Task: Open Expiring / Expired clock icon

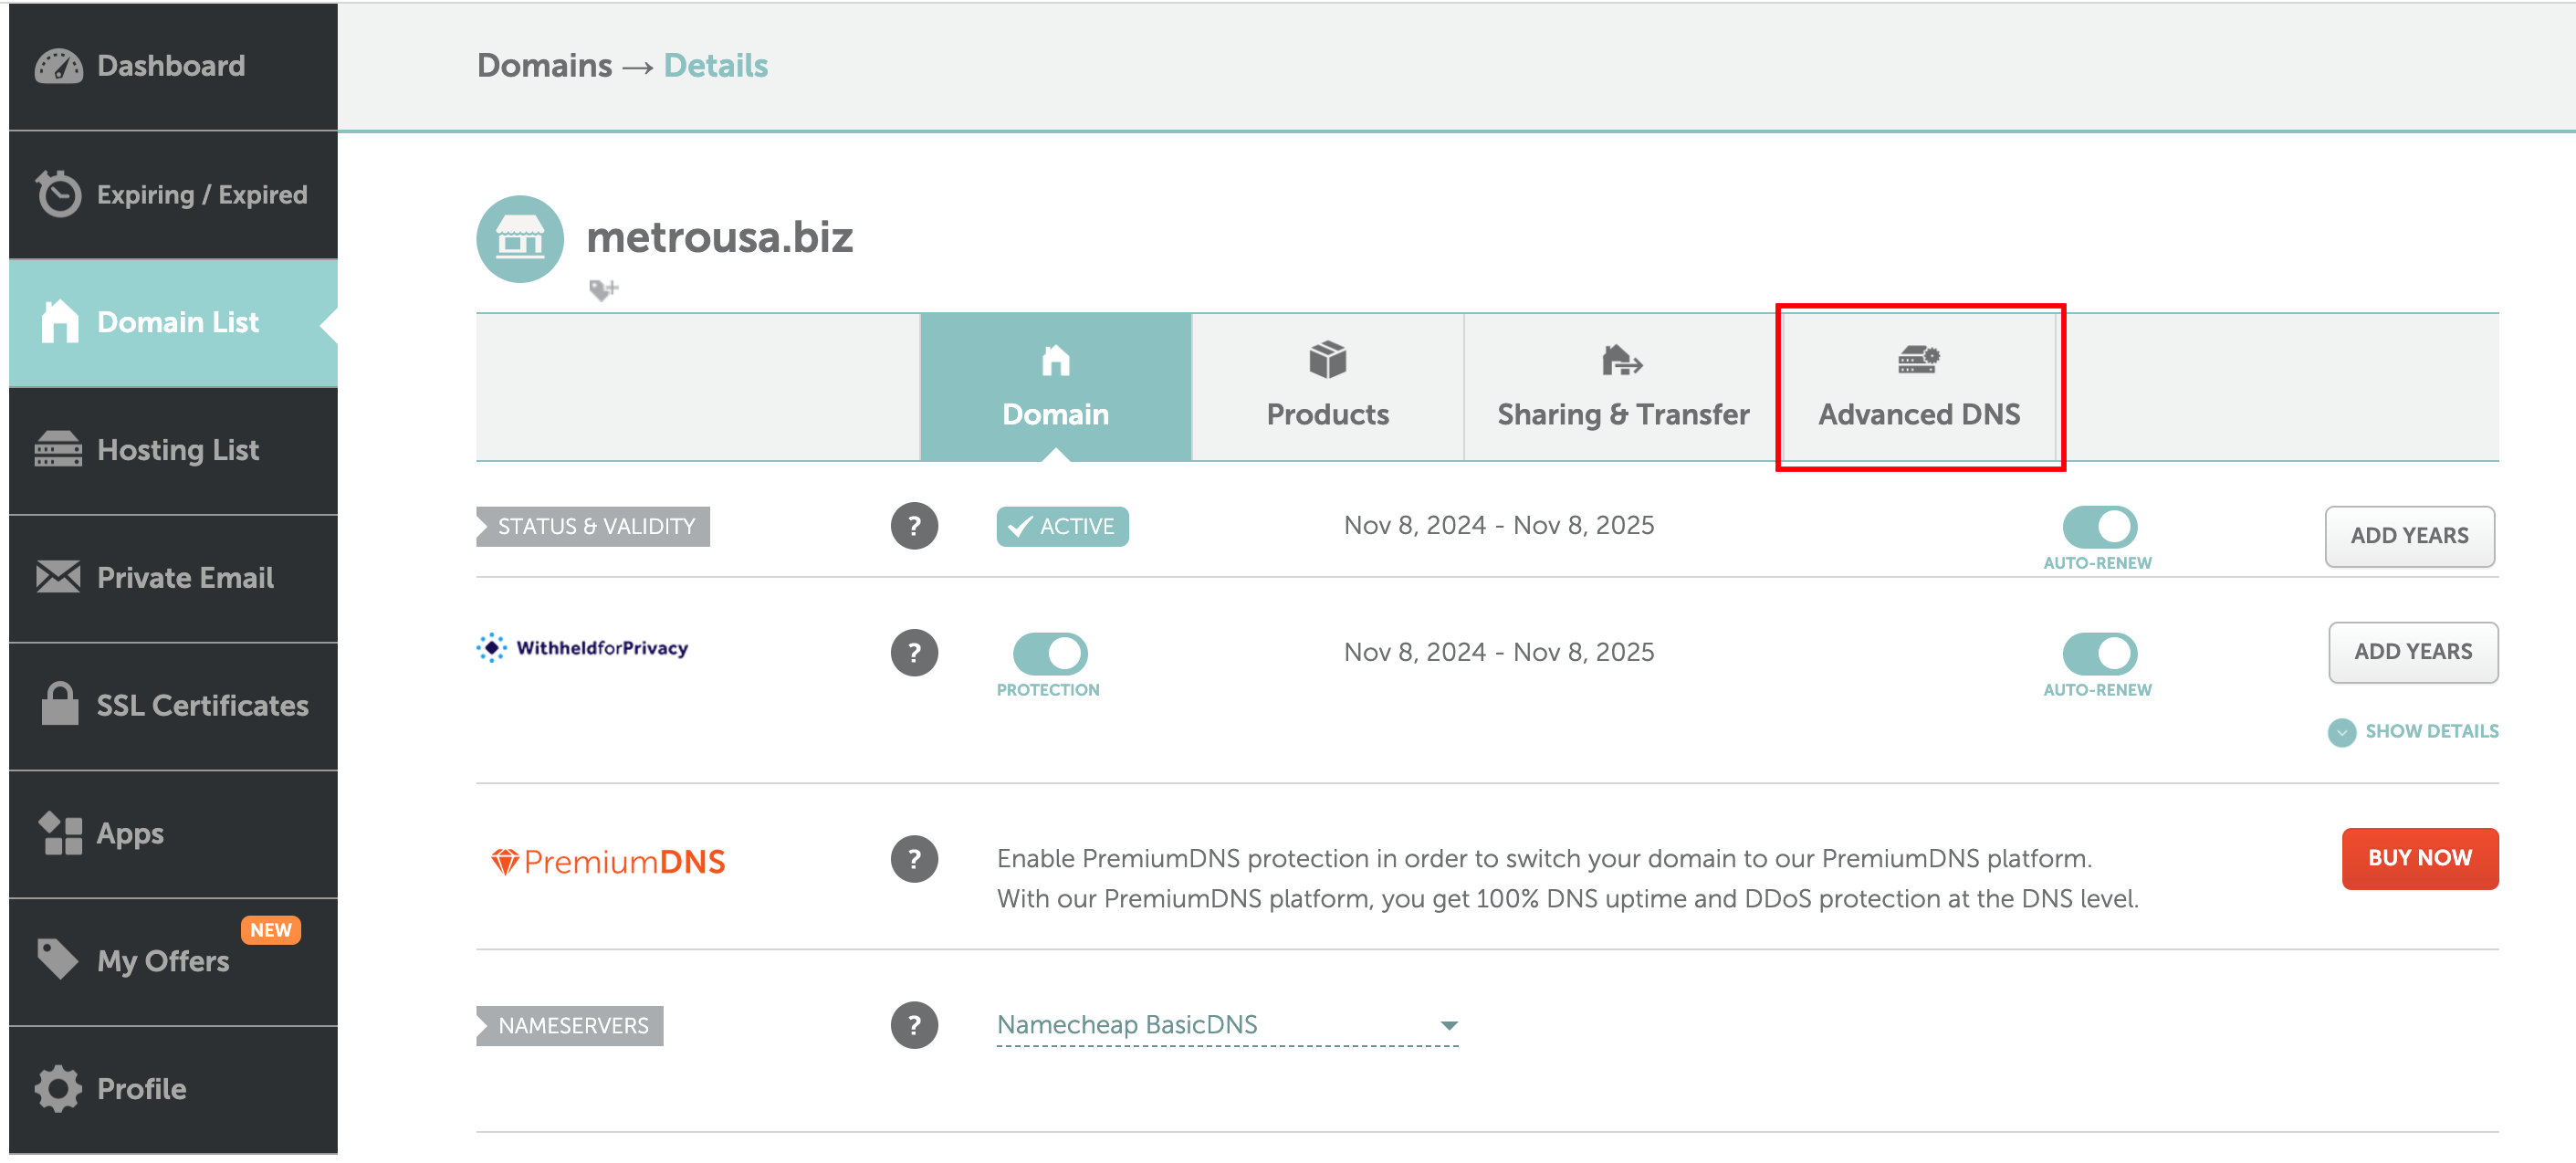Action: pos(58,194)
